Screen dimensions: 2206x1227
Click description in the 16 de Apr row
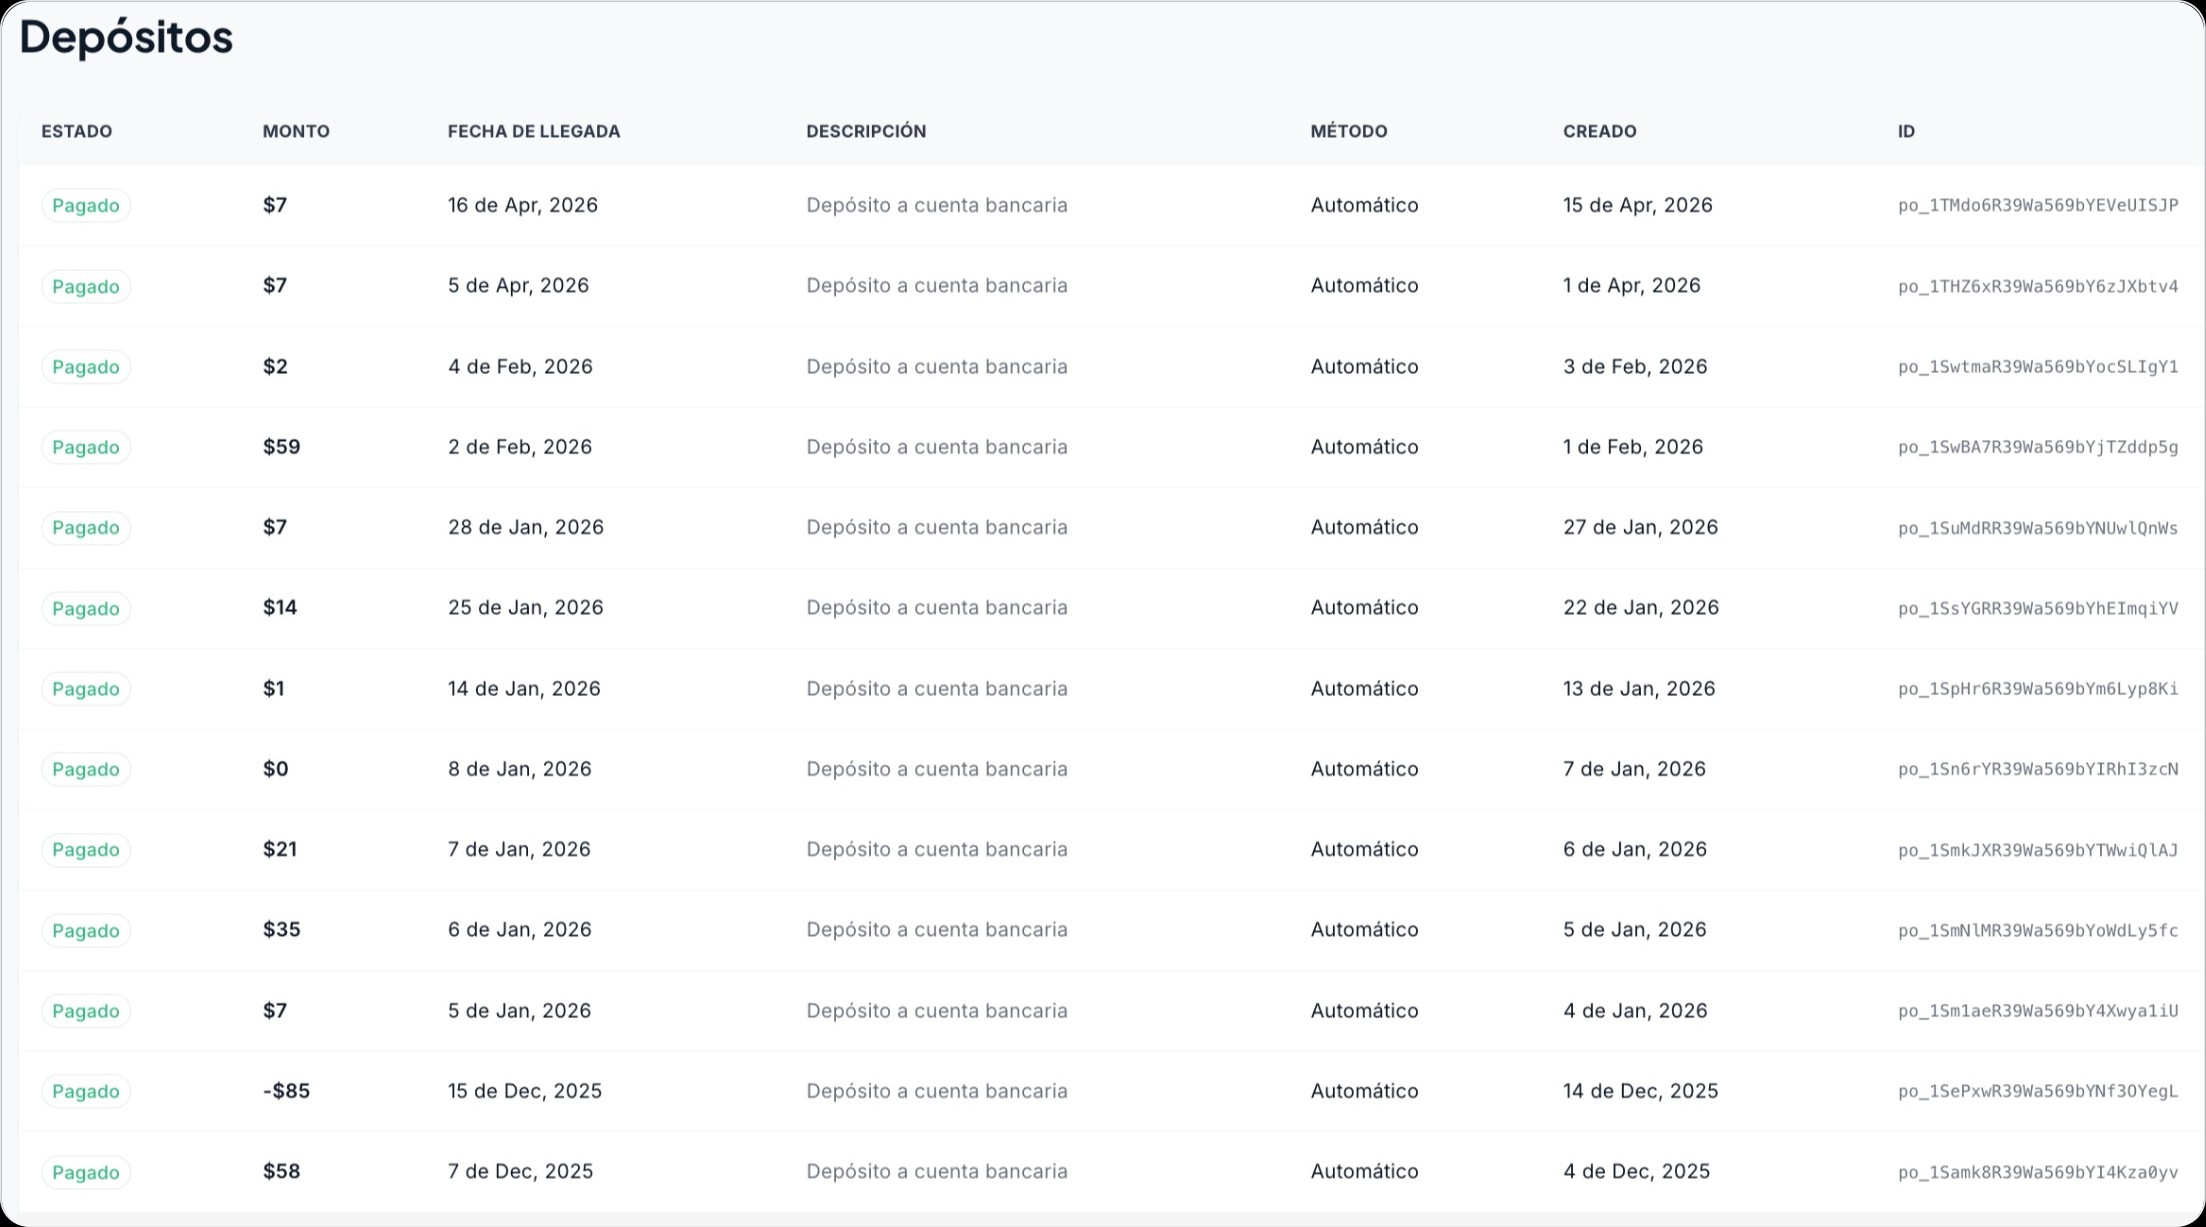click(937, 205)
